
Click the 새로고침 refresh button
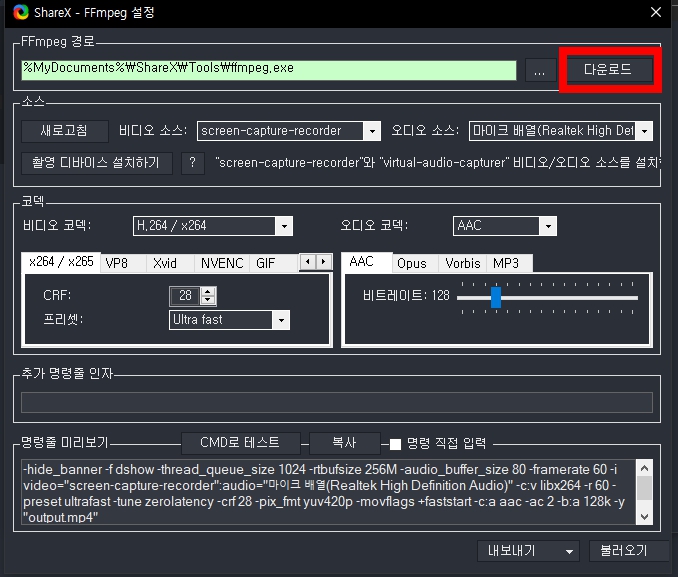tap(64, 131)
